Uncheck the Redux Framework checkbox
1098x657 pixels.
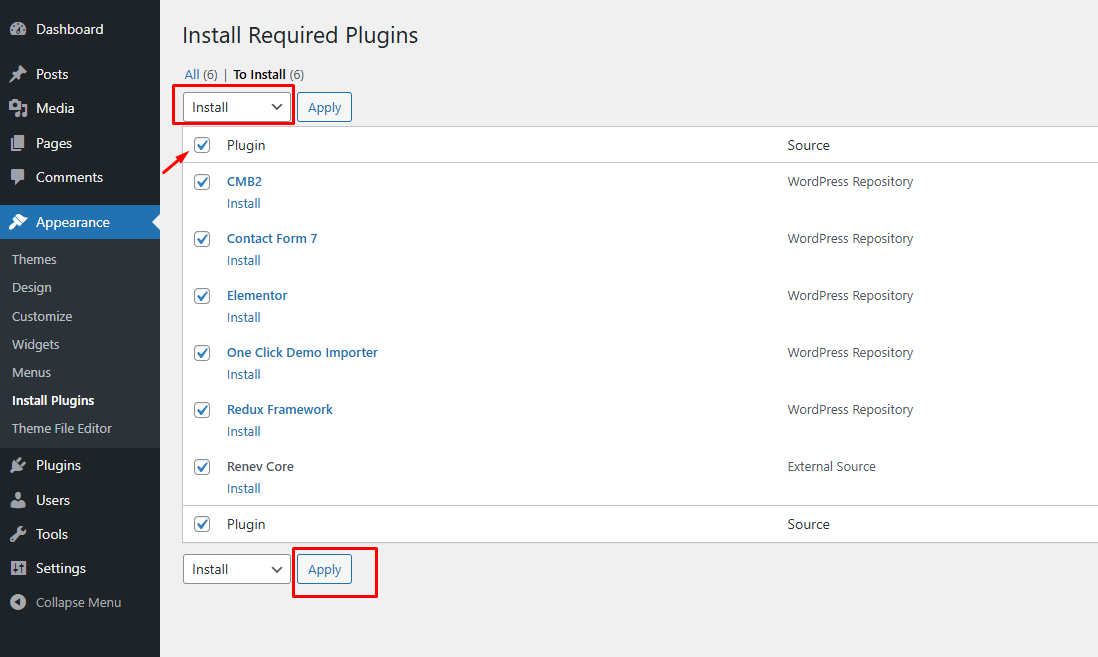coord(202,410)
